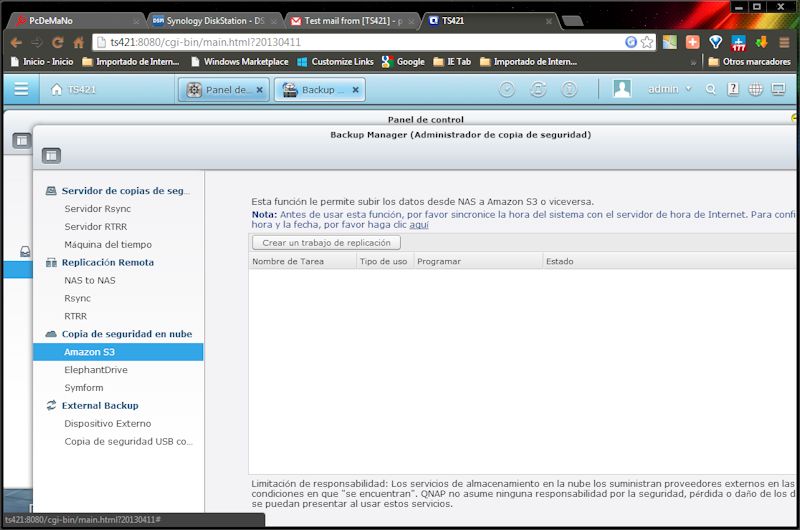Open IE Tab bookmarks folder

(452, 62)
